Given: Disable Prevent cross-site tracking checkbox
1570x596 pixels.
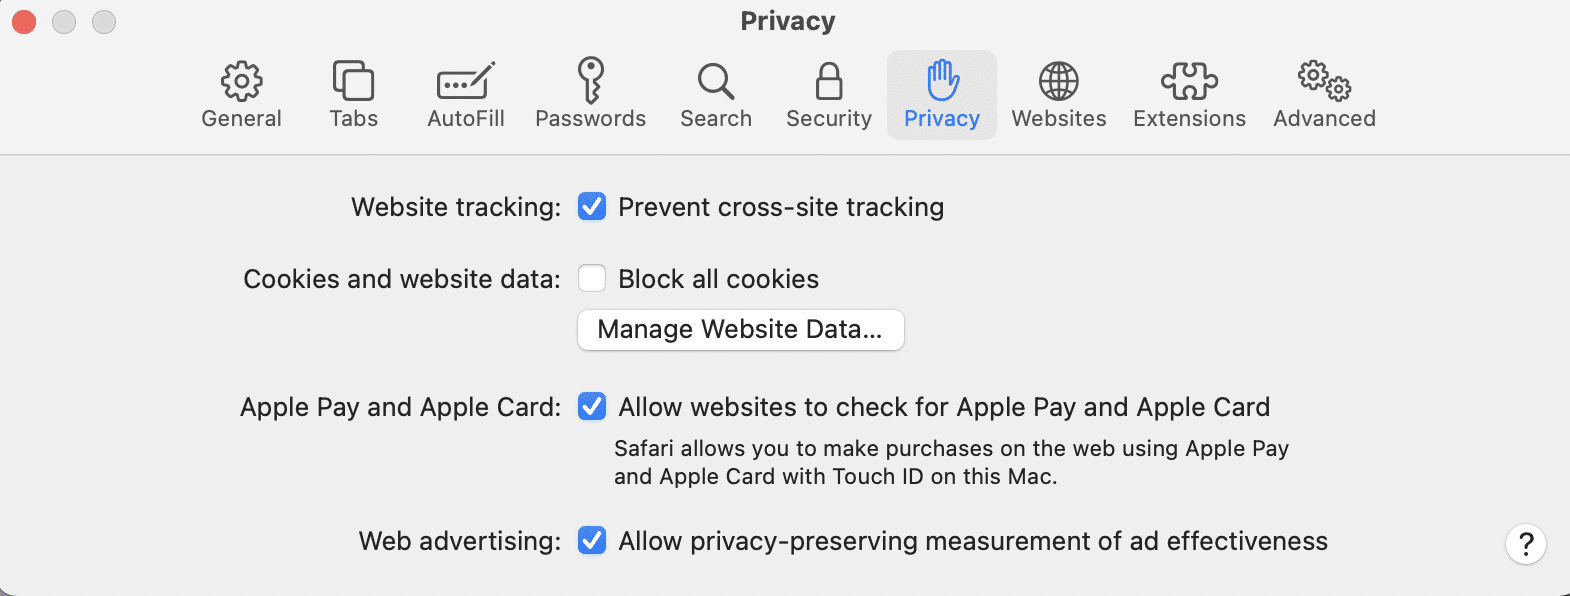Looking at the screenshot, I should [592, 207].
